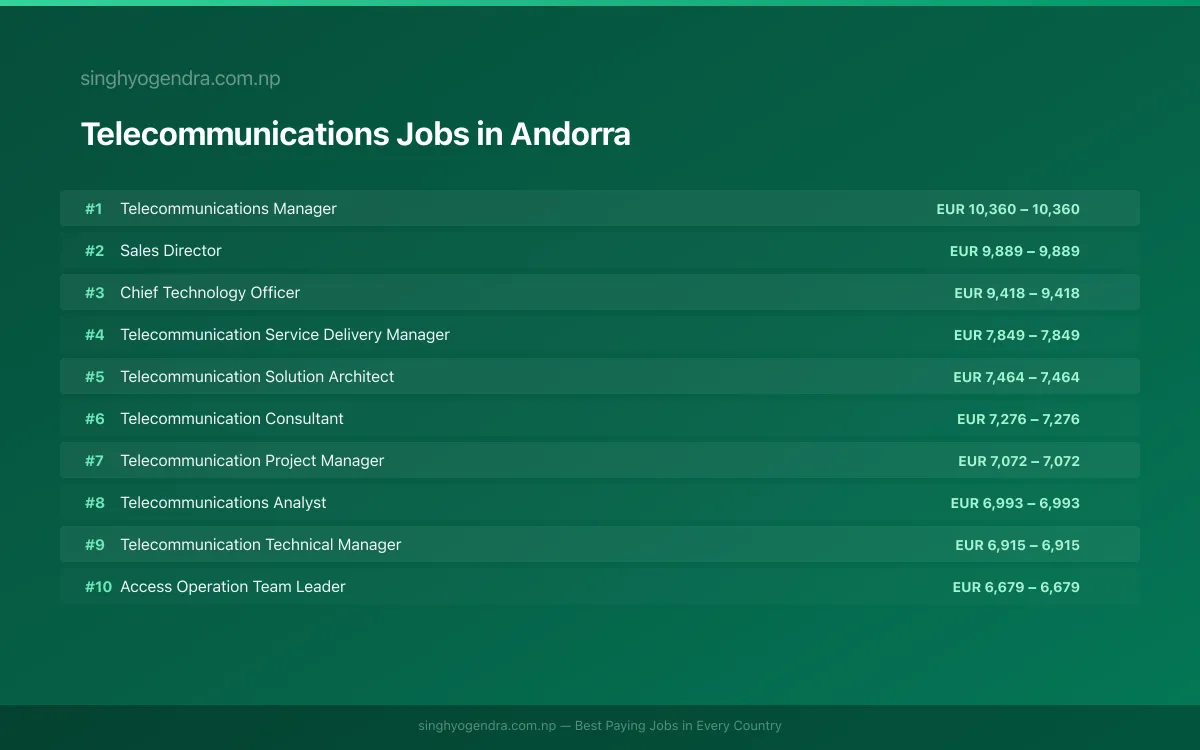Click the #1 rank number
The height and width of the screenshot is (750, 1200).
coord(94,209)
